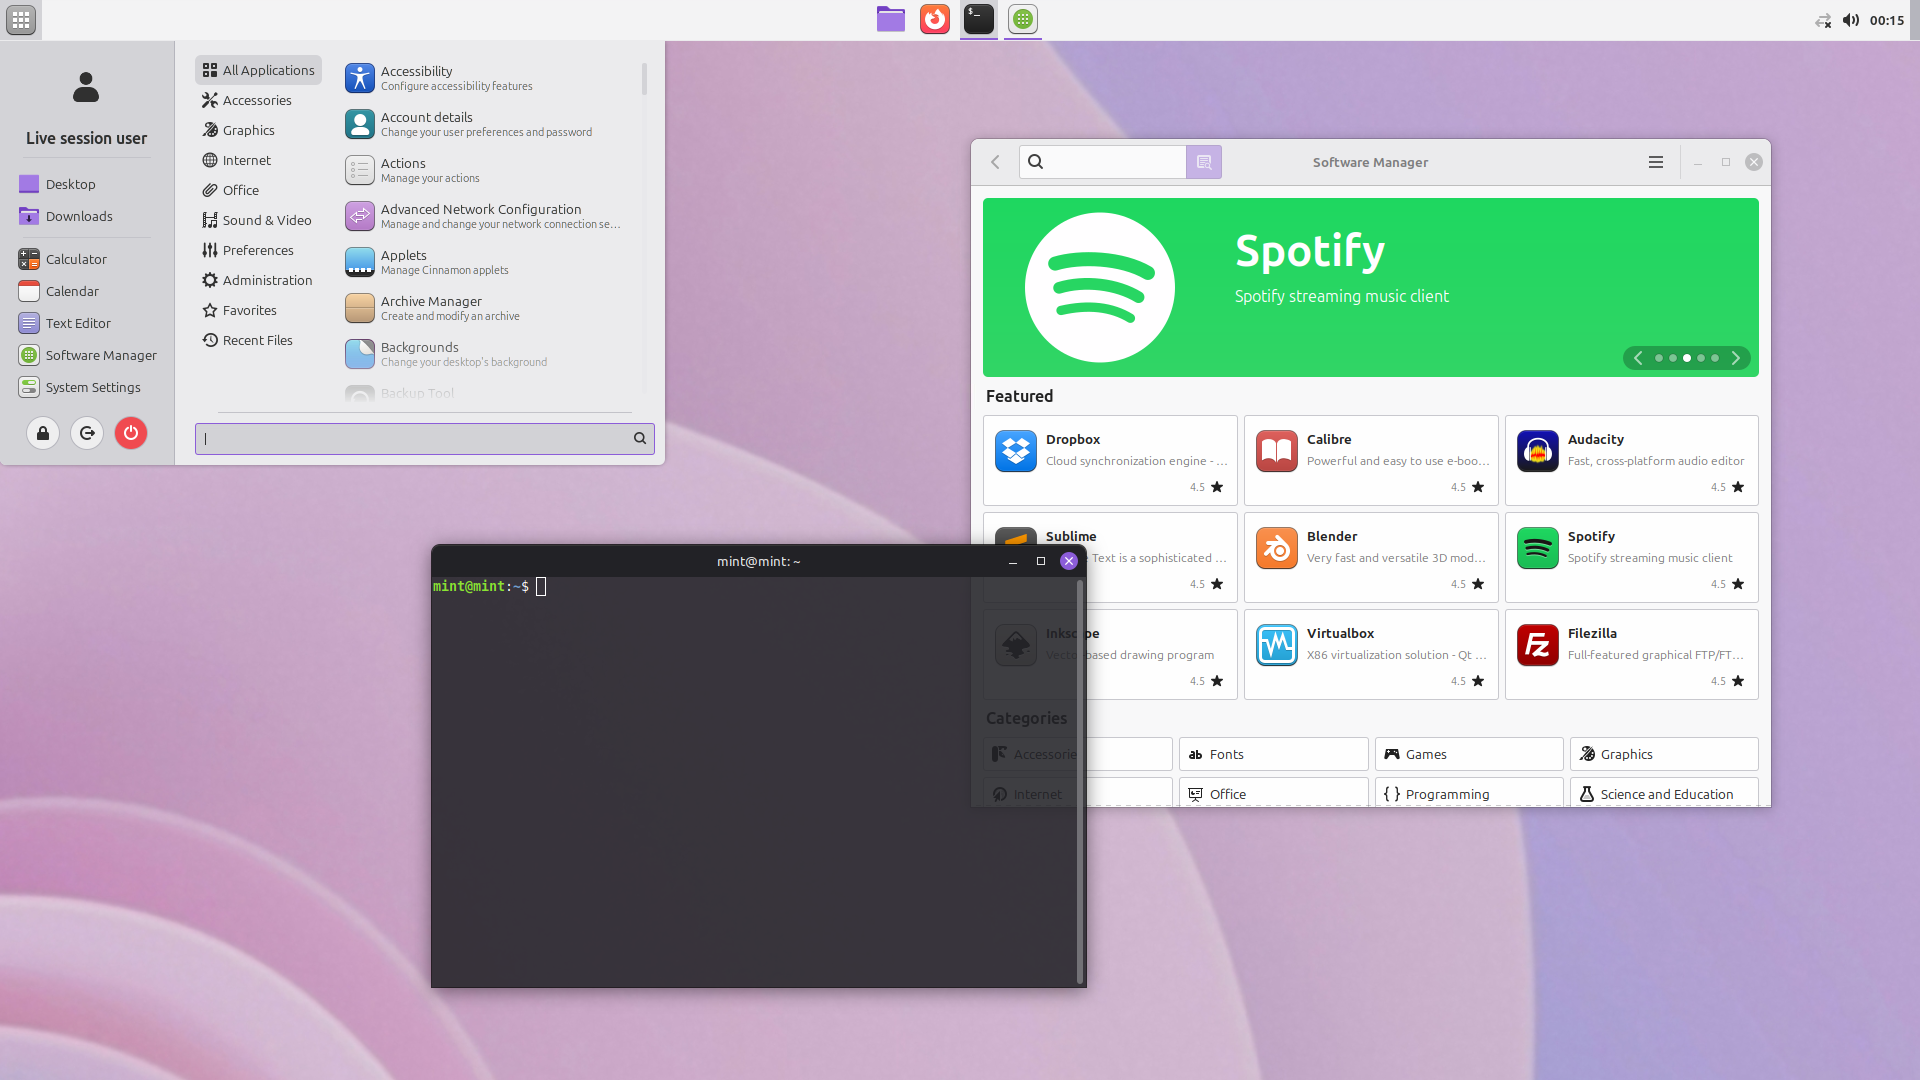
Task: Open the Programming category button
Action: (x=1468, y=794)
